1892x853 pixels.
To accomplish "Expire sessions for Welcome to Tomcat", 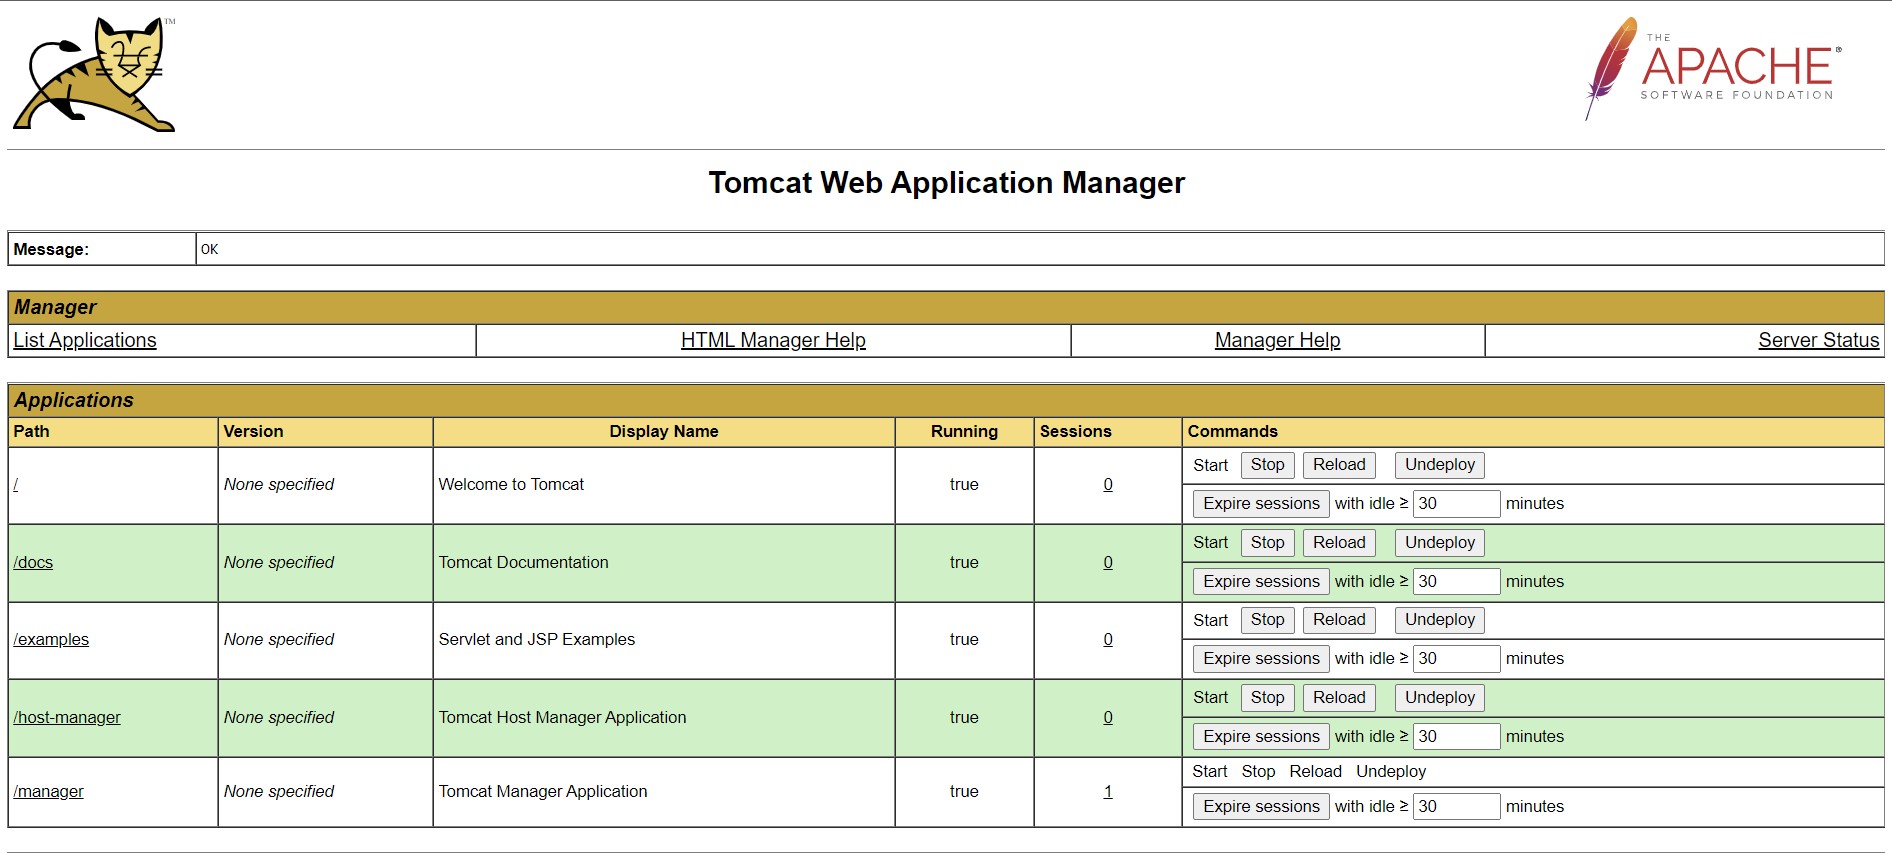I will [1261, 503].
